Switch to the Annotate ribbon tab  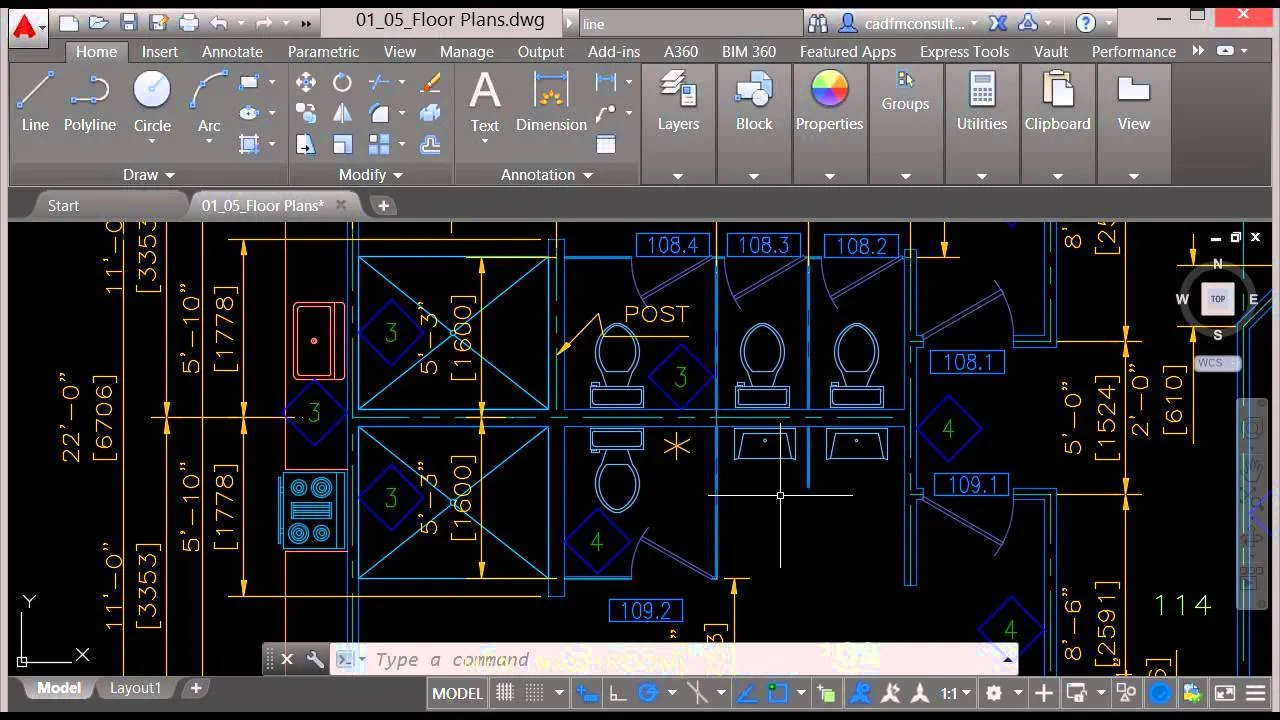(x=232, y=51)
